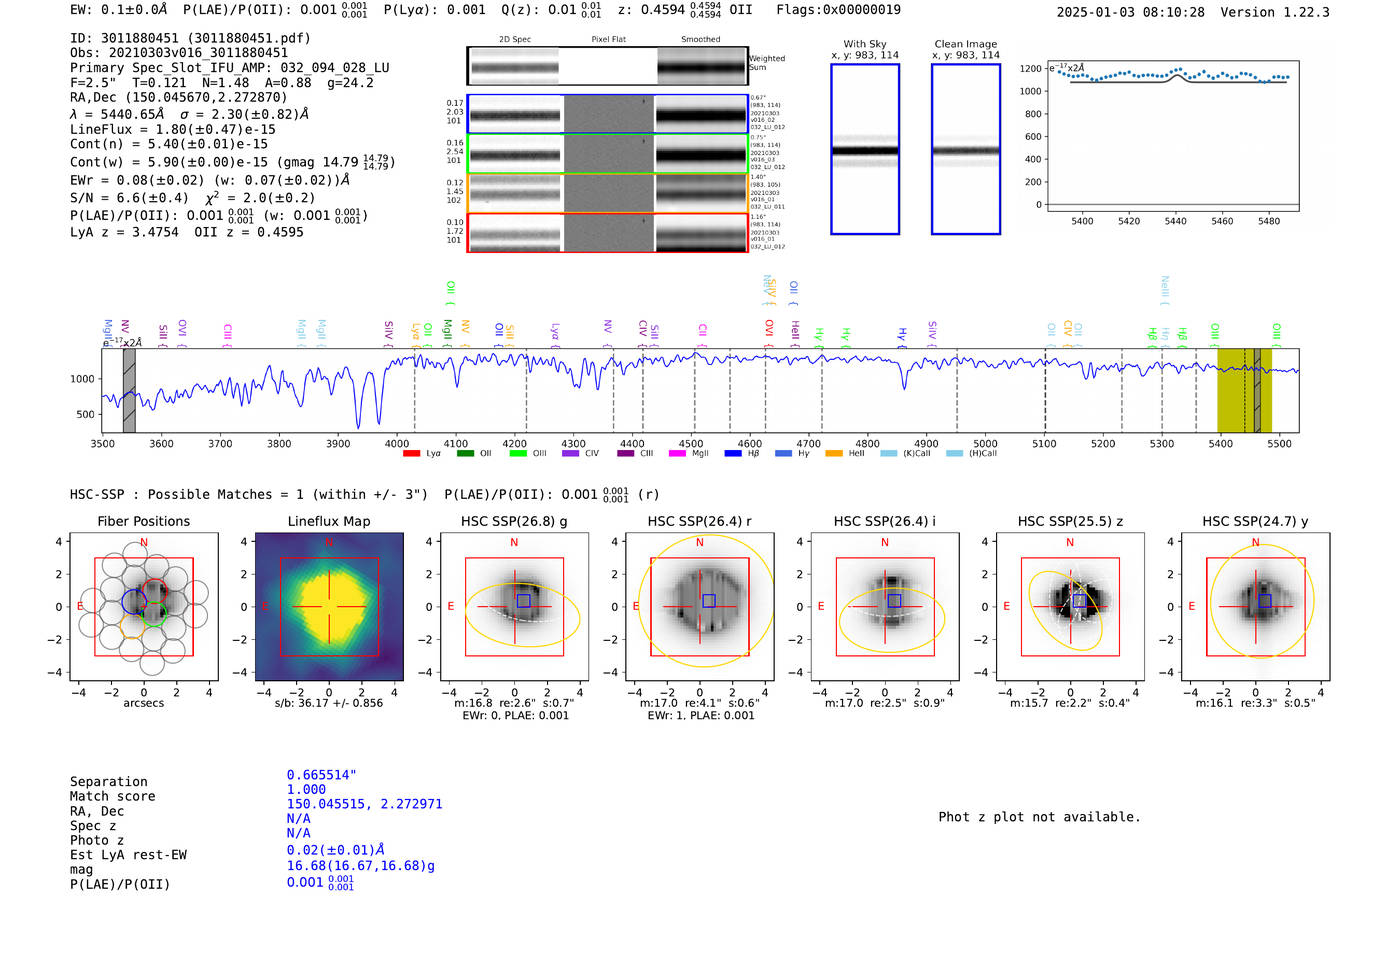Click the Lyα red legend swatch
1400x953 pixels.
[x=411, y=454]
